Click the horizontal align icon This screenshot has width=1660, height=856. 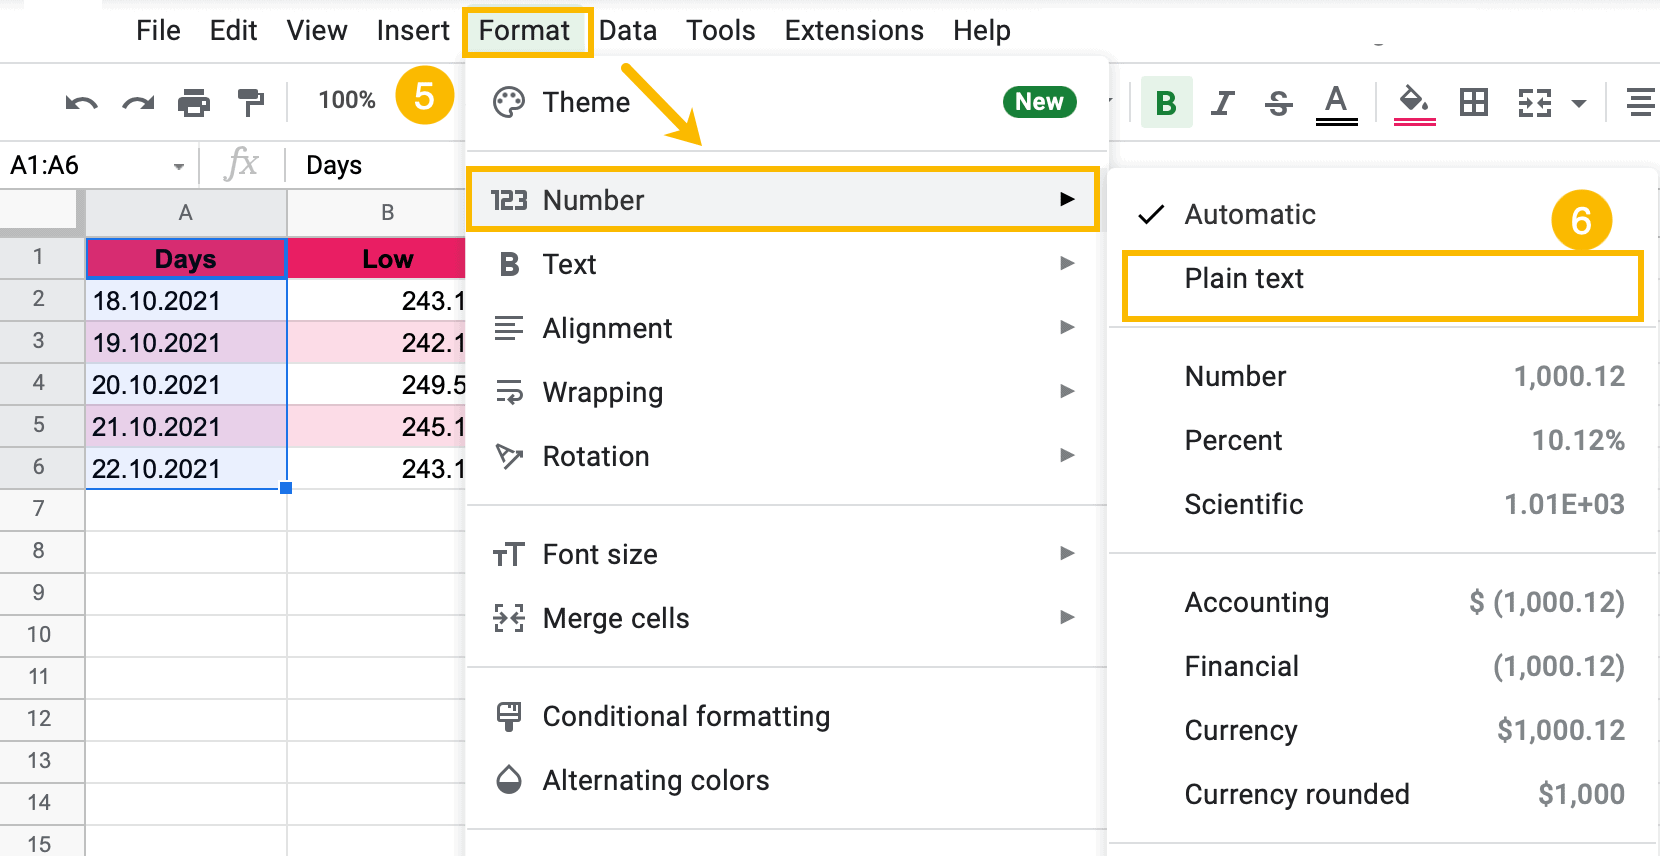[1640, 102]
